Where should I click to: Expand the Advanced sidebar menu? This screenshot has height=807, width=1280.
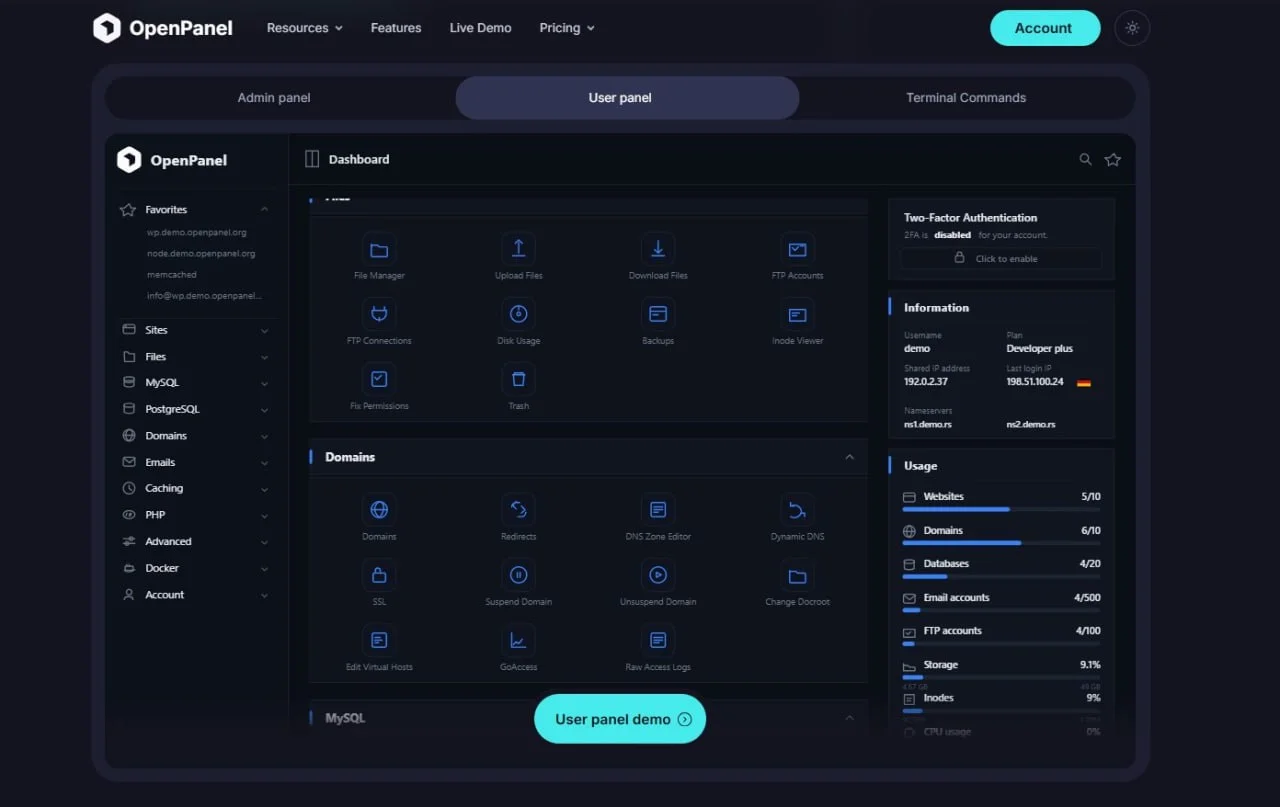coord(196,541)
